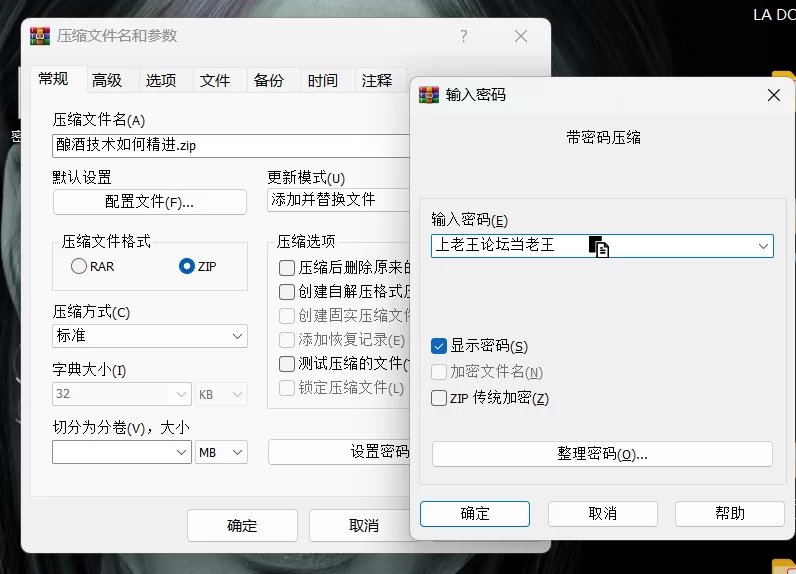Expand the password history dropdown arrow
The width and height of the screenshot is (796, 574).
(x=763, y=246)
